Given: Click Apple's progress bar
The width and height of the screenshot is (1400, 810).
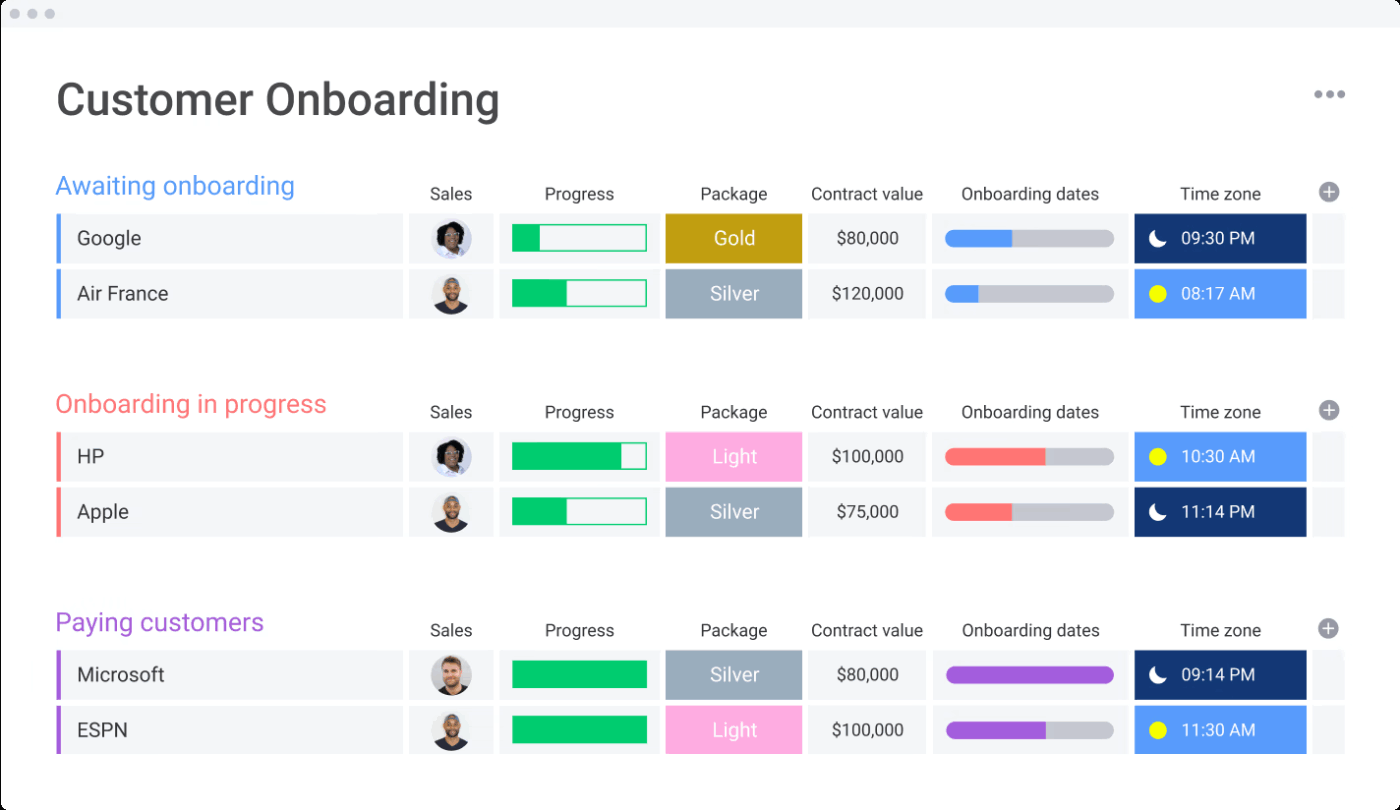Looking at the screenshot, I should pyautogui.click(x=579, y=511).
